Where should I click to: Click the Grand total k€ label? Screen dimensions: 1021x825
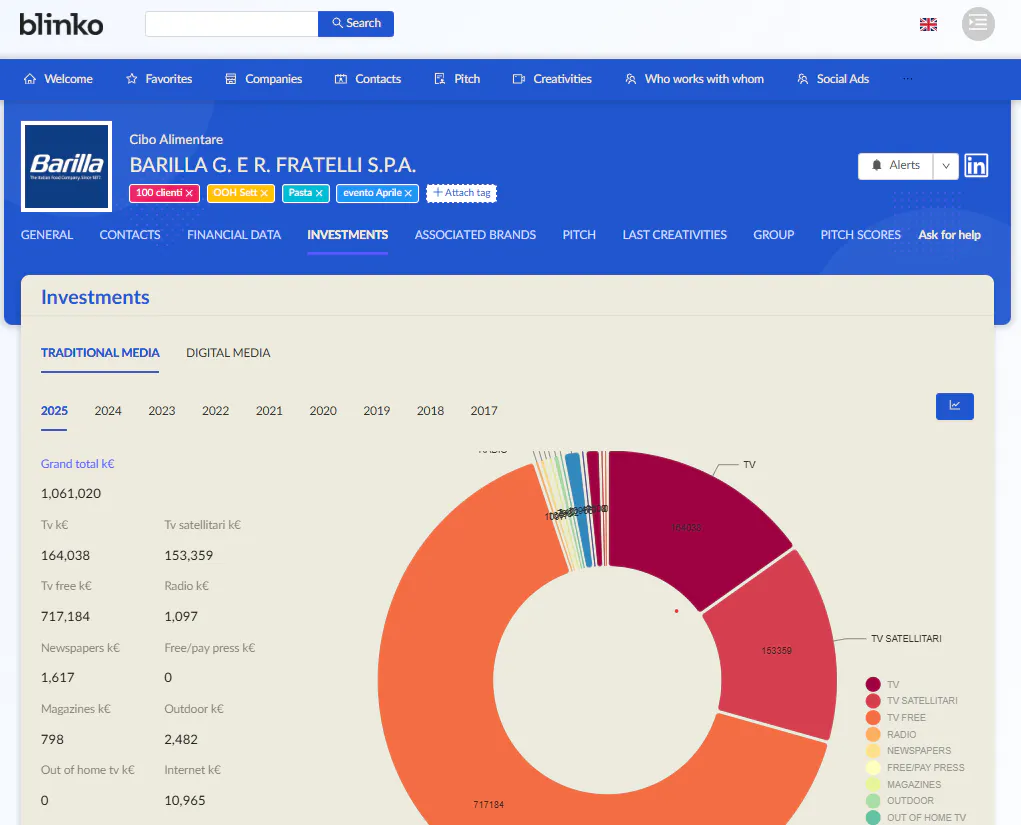coord(77,464)
